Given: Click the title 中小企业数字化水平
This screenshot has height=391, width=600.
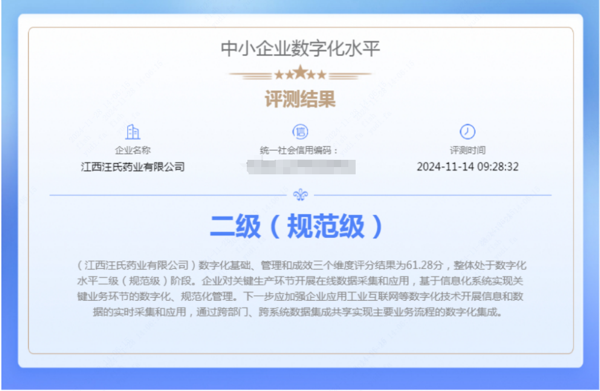Looking at the screenshot, I should pyautogui.click(x=300, y=49).
